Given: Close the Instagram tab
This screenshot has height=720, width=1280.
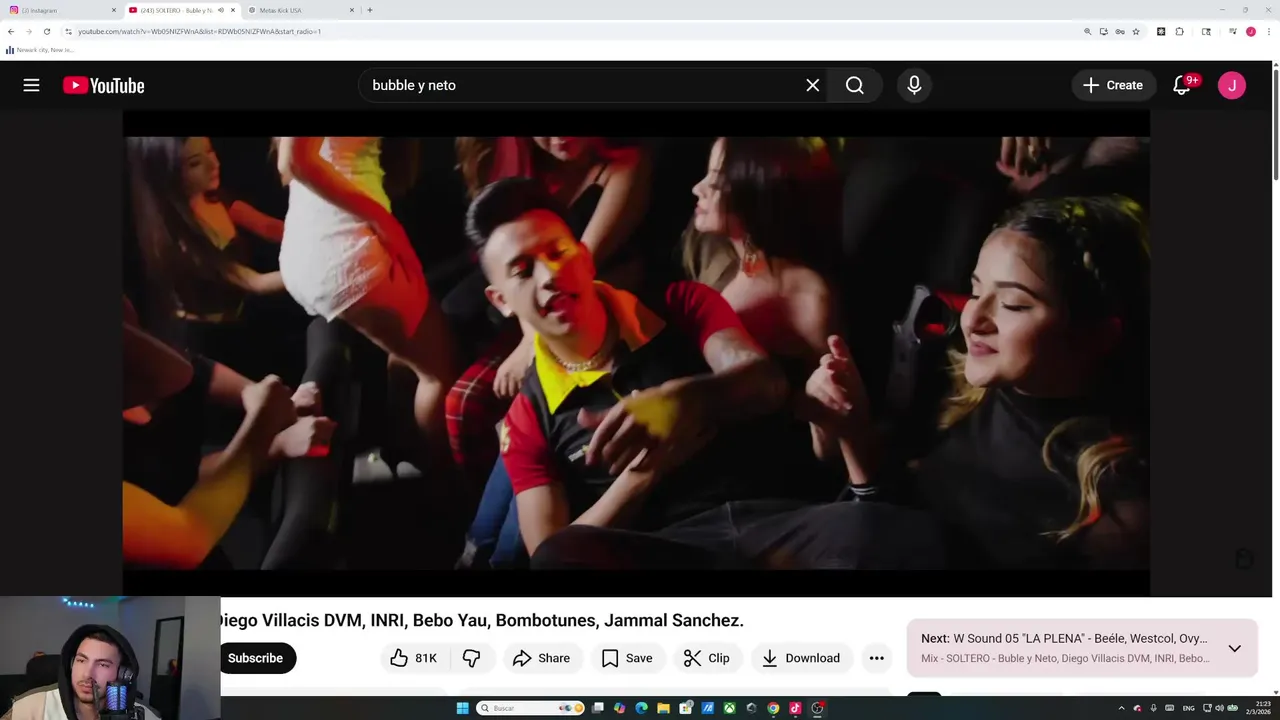Looking at the screenshot, I should tap(114, 10).
